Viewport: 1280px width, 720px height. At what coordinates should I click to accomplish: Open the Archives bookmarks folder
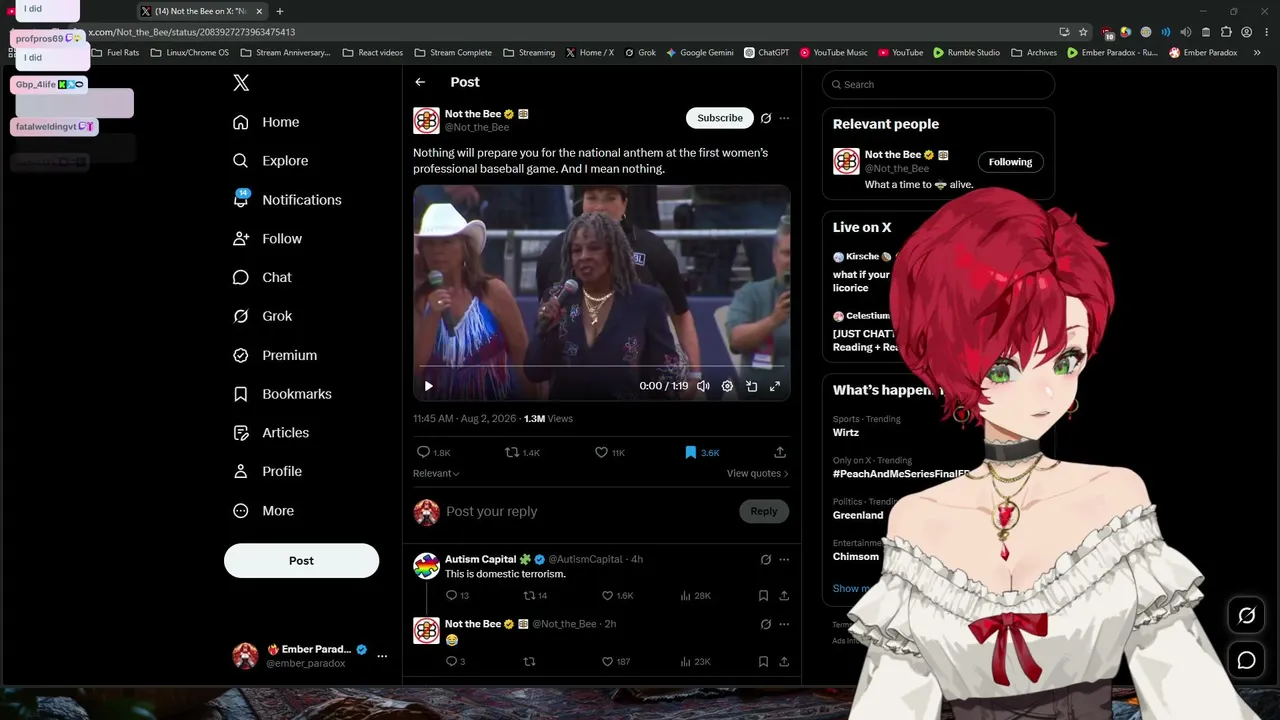click(x=1034, y=52)
